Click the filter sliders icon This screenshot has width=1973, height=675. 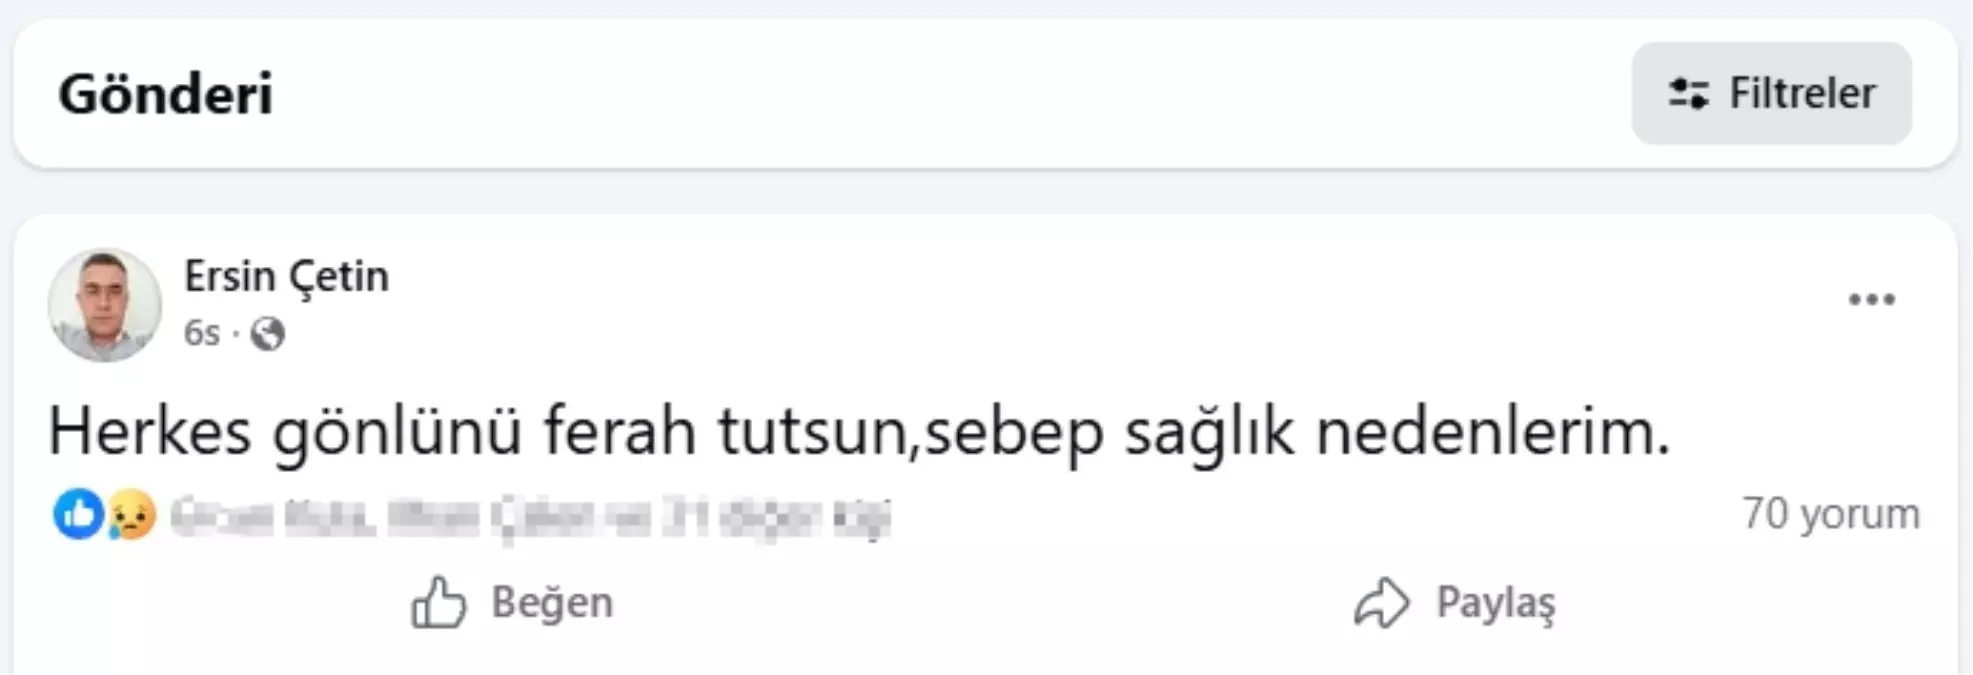pos(1688,94)
